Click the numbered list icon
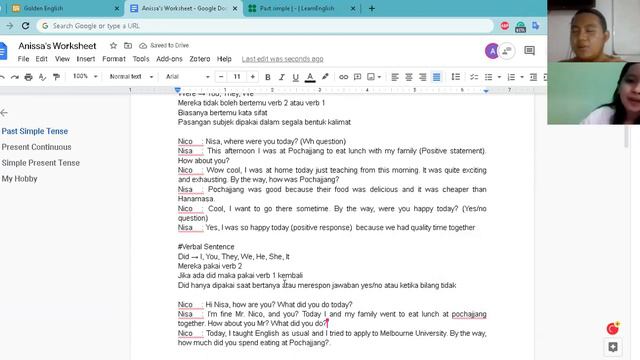Screen dimensions: 640x360 pyautogui.click(x=511, y=77)
